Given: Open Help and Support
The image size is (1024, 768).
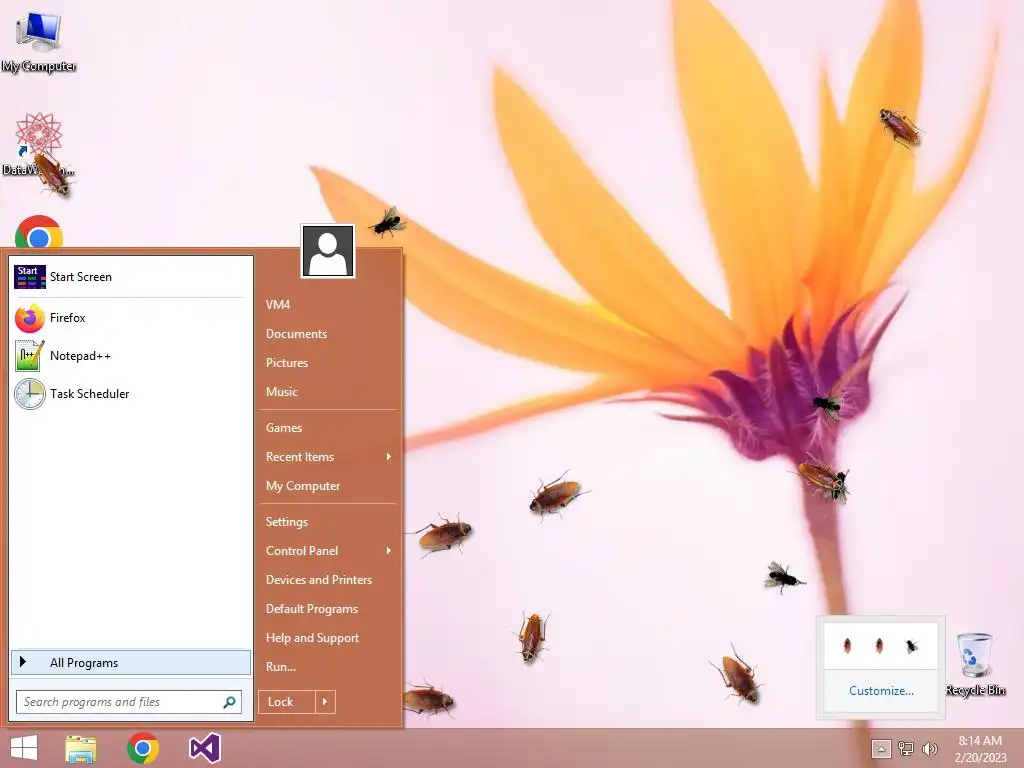Looking at the screenshot, I should coord(312,638).
